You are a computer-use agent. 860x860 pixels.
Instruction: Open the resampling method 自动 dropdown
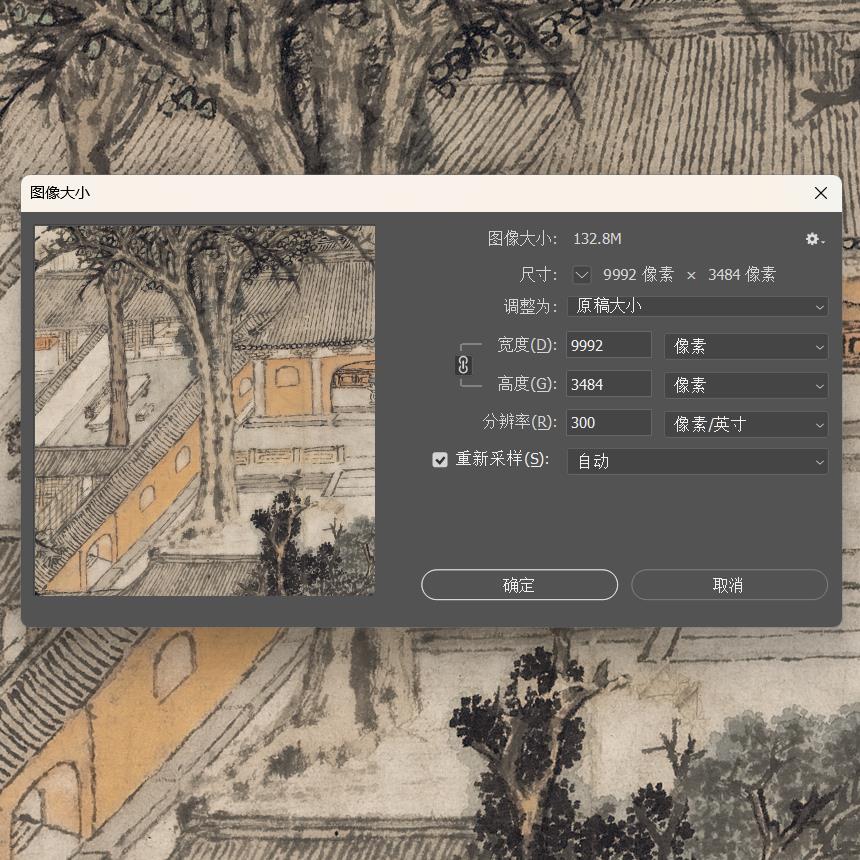698,462
